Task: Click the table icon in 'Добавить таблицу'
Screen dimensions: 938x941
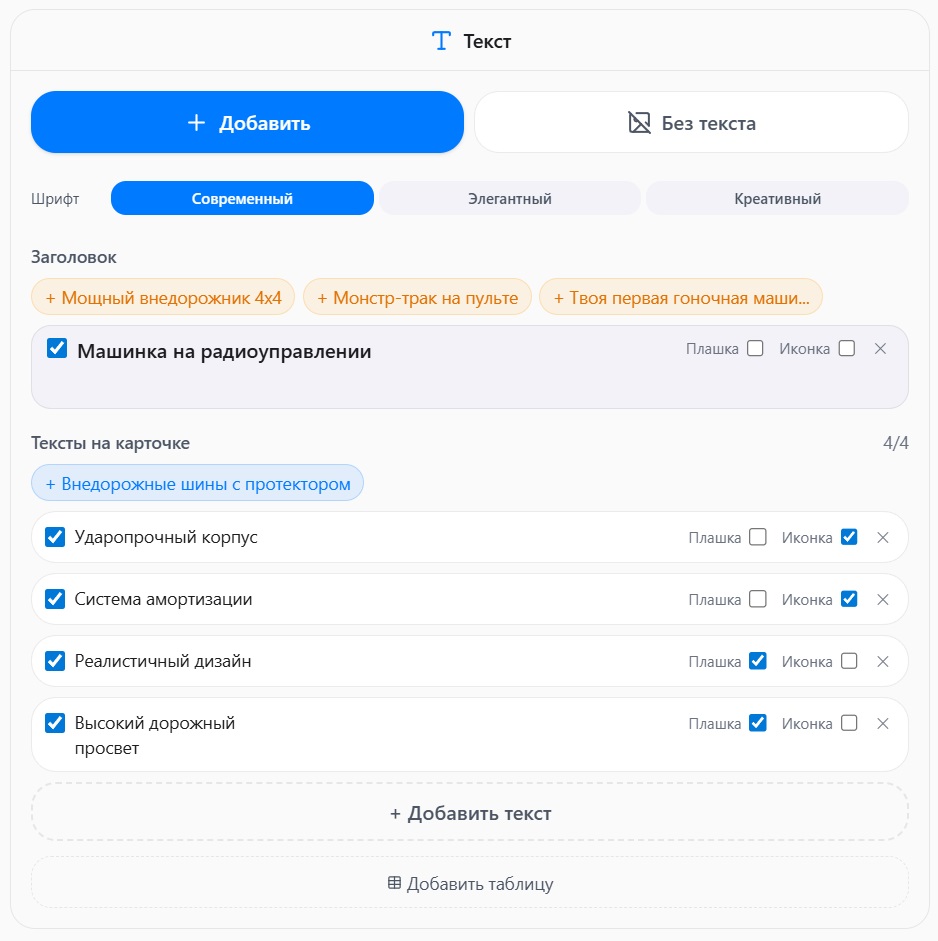Action: 394,884
